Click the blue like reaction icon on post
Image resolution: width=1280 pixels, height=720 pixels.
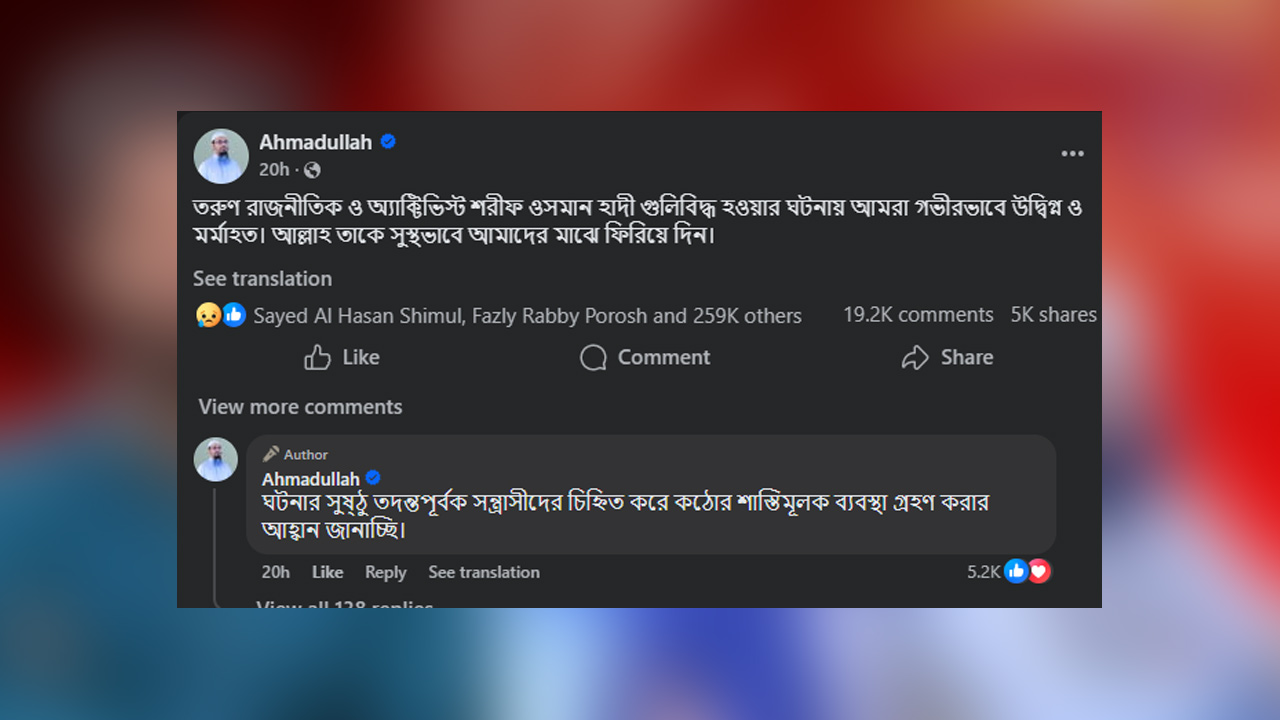coord(234,315)
